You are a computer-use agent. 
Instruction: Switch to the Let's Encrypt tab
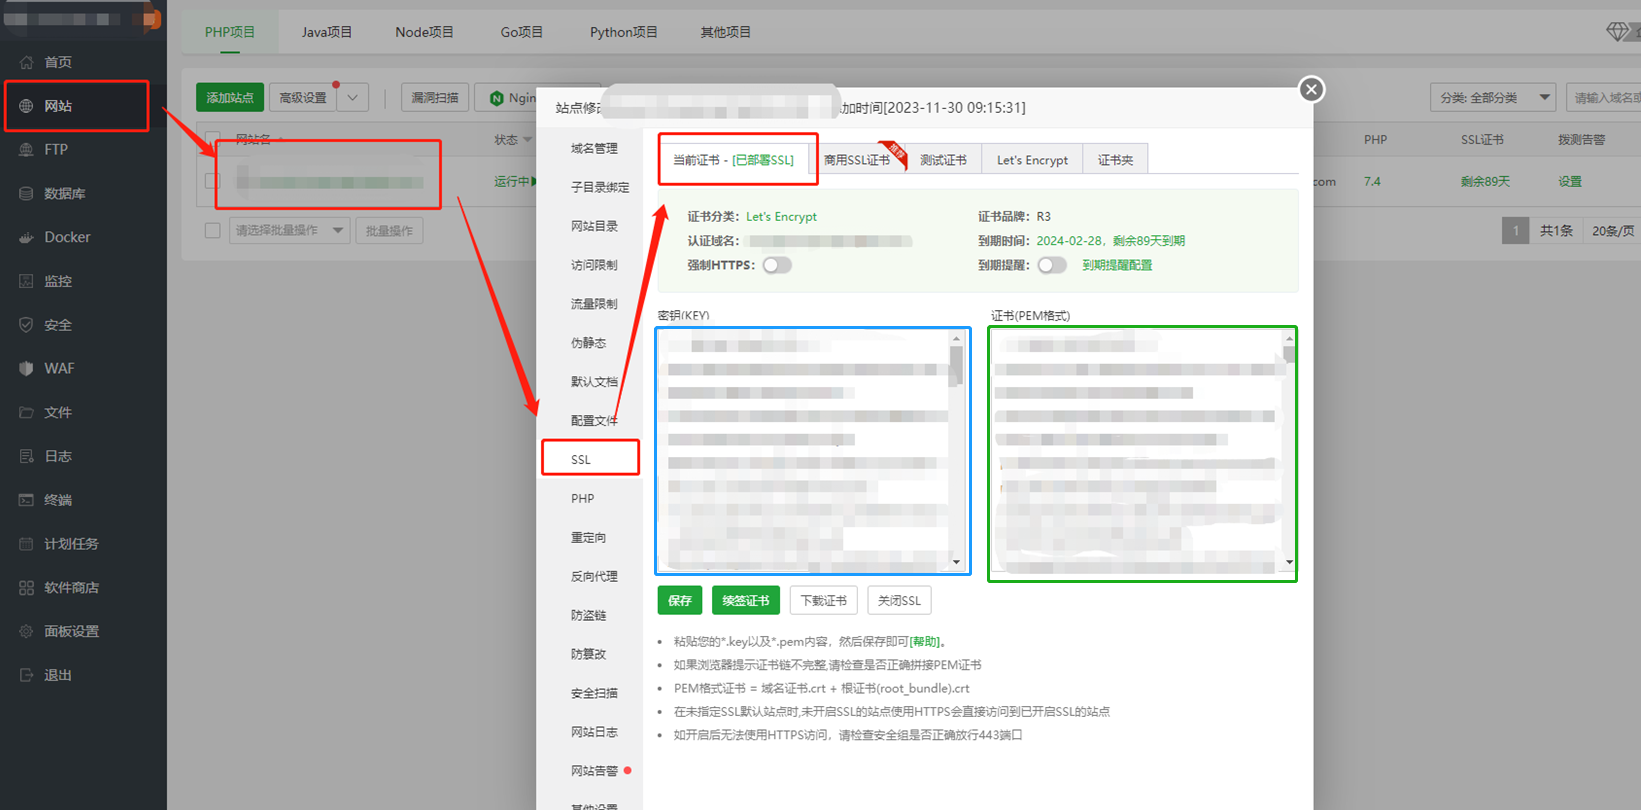pyautogui.click(x=1032, y=160)
